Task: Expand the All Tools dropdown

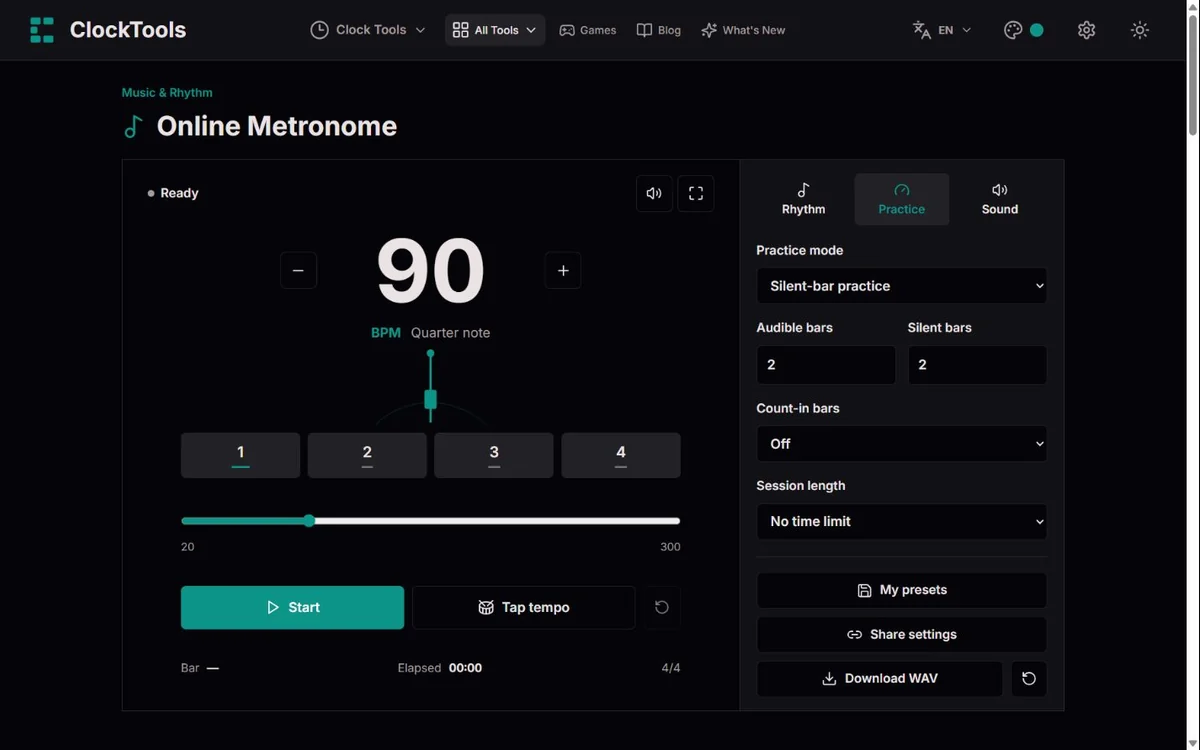Action: pos(495,30)
